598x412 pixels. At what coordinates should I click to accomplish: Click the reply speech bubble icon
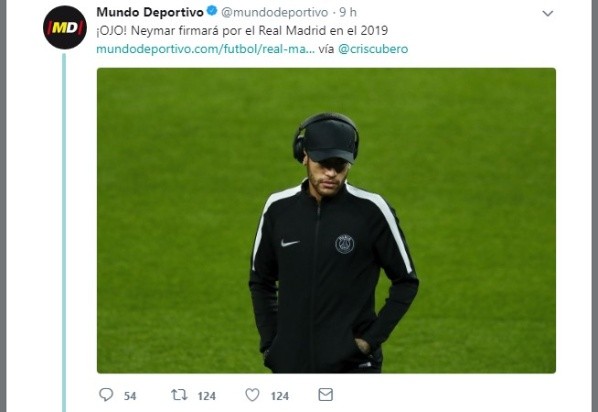point(106,394)
